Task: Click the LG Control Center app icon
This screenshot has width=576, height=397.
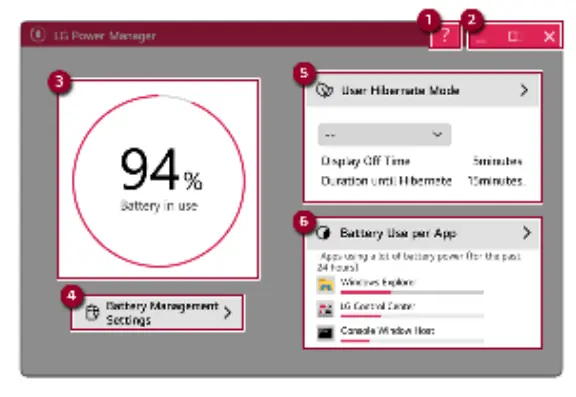Action: tap(325, 309)
